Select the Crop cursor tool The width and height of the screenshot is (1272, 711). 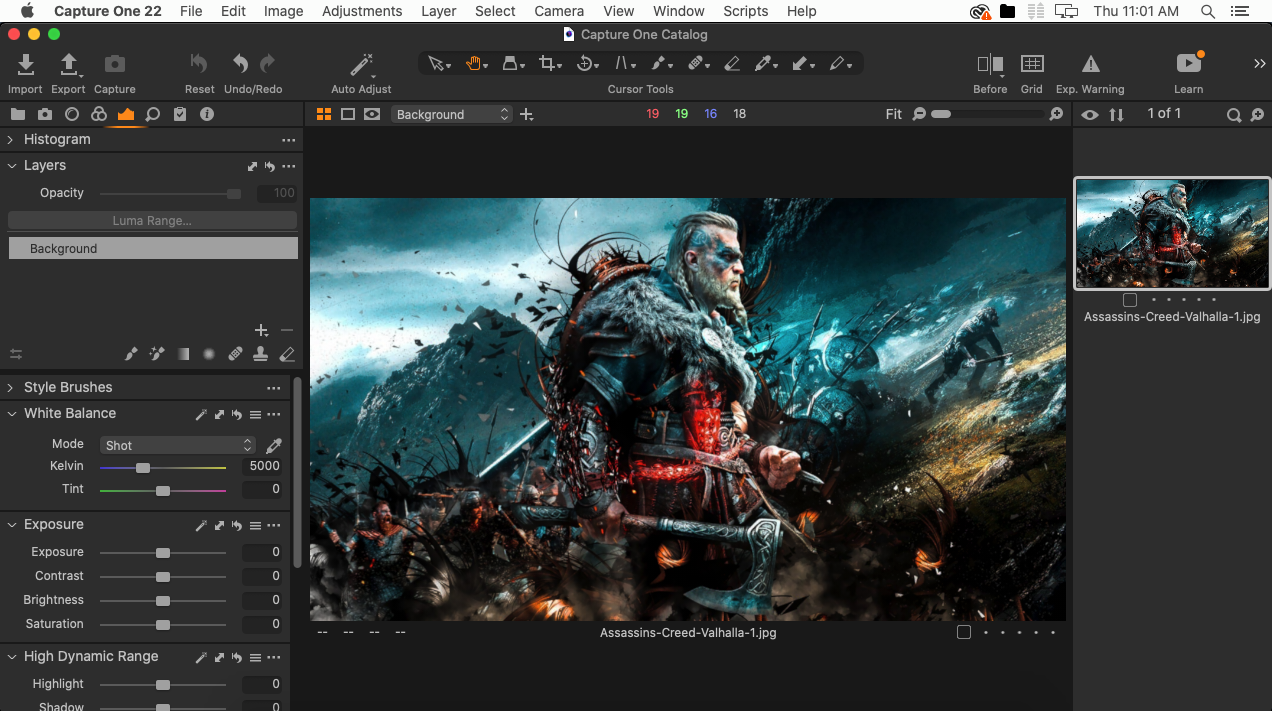547,63
